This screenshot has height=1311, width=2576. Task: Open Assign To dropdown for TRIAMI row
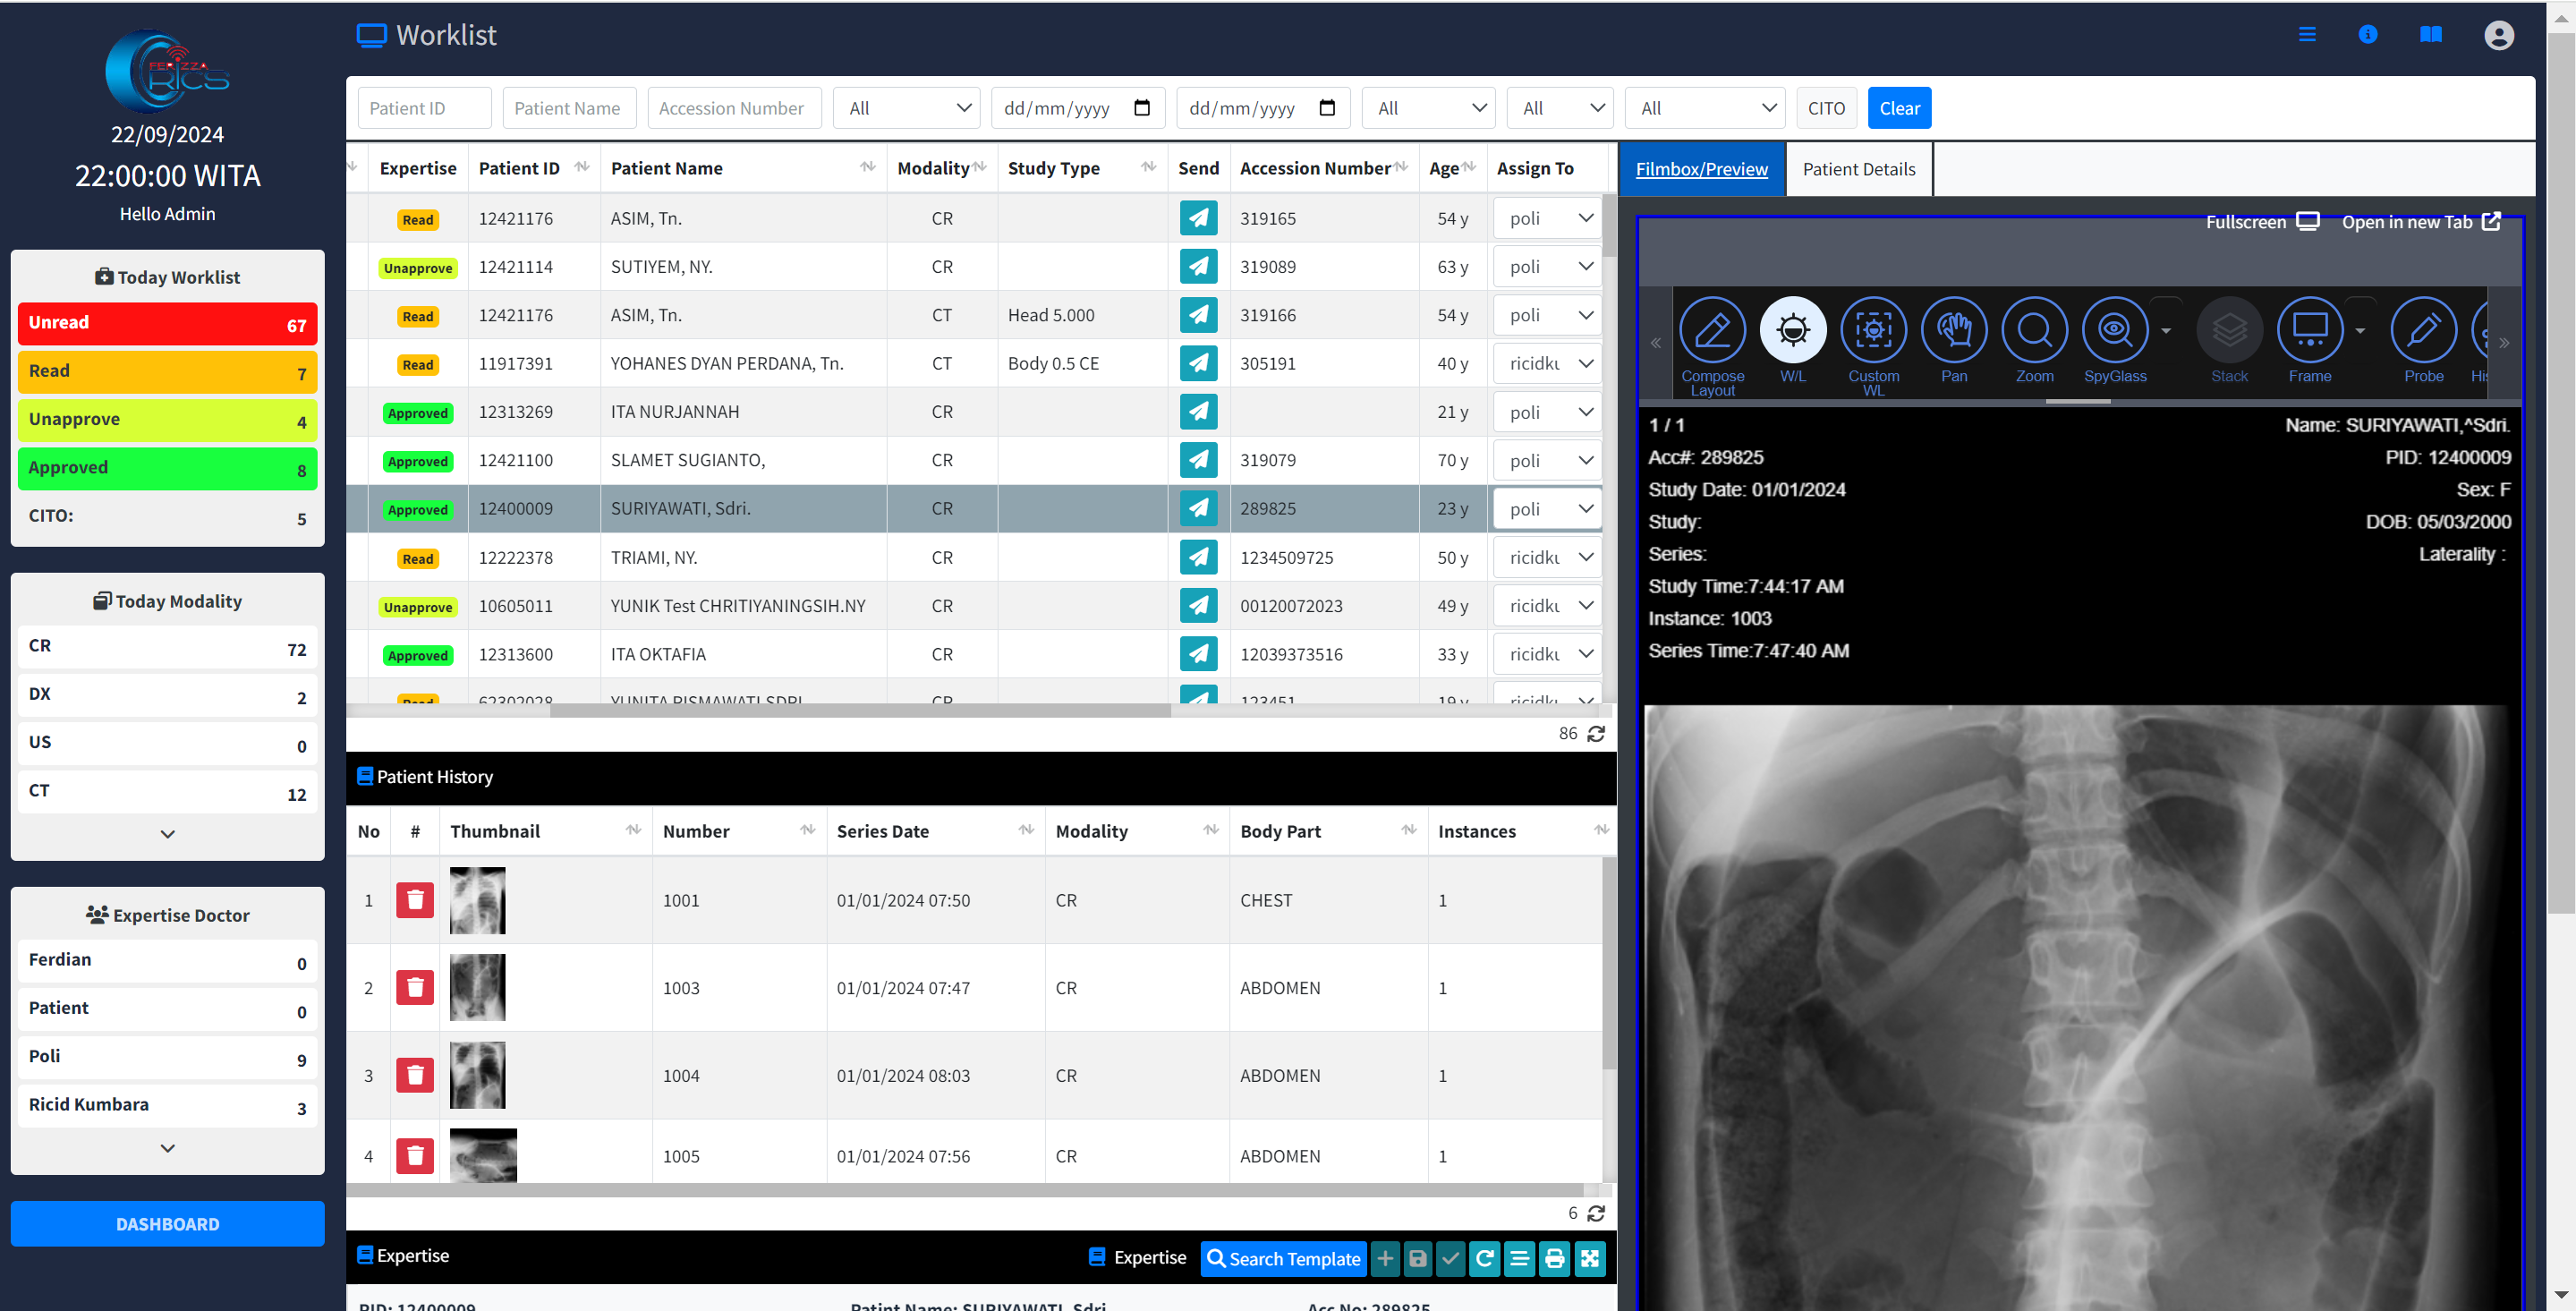(x=1547, y=557)
